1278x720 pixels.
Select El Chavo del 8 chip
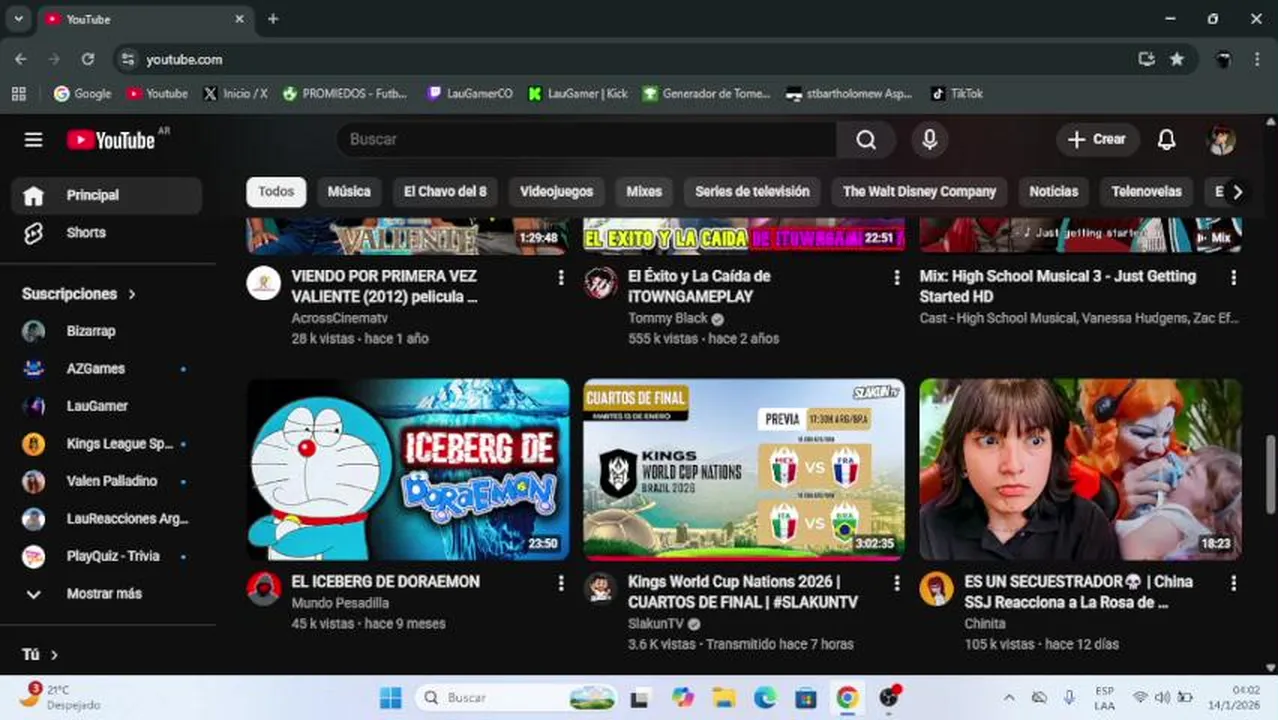[445, 192]
